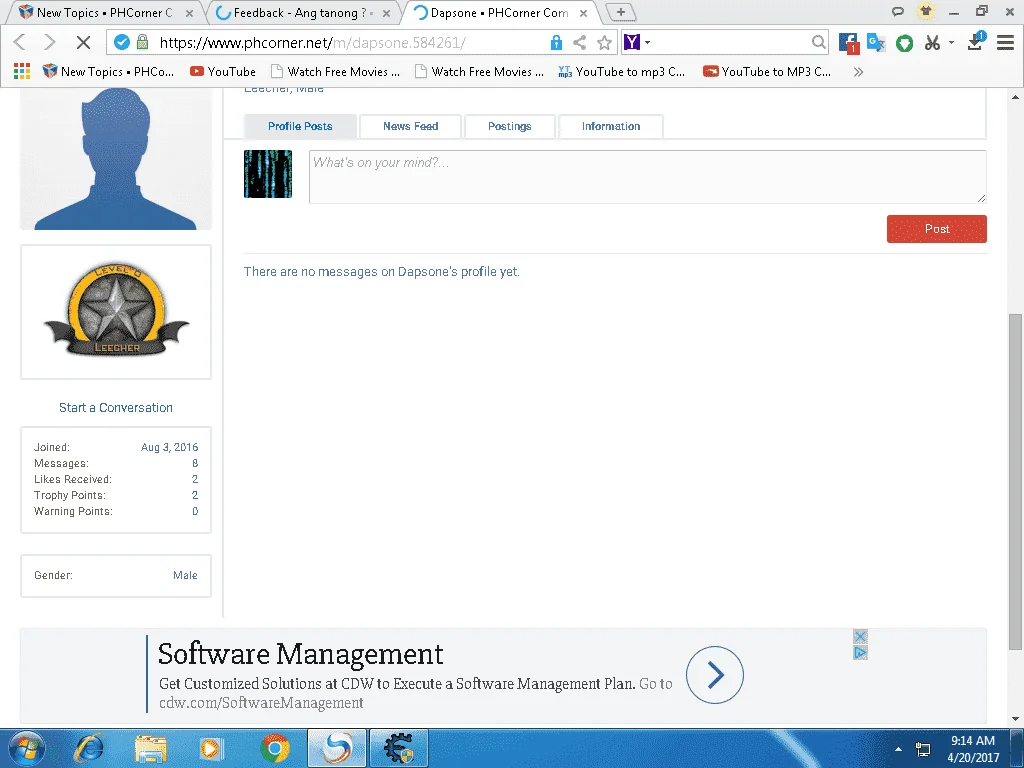Bookmark the page with the star icon
1024x768 pixels.
605,42
